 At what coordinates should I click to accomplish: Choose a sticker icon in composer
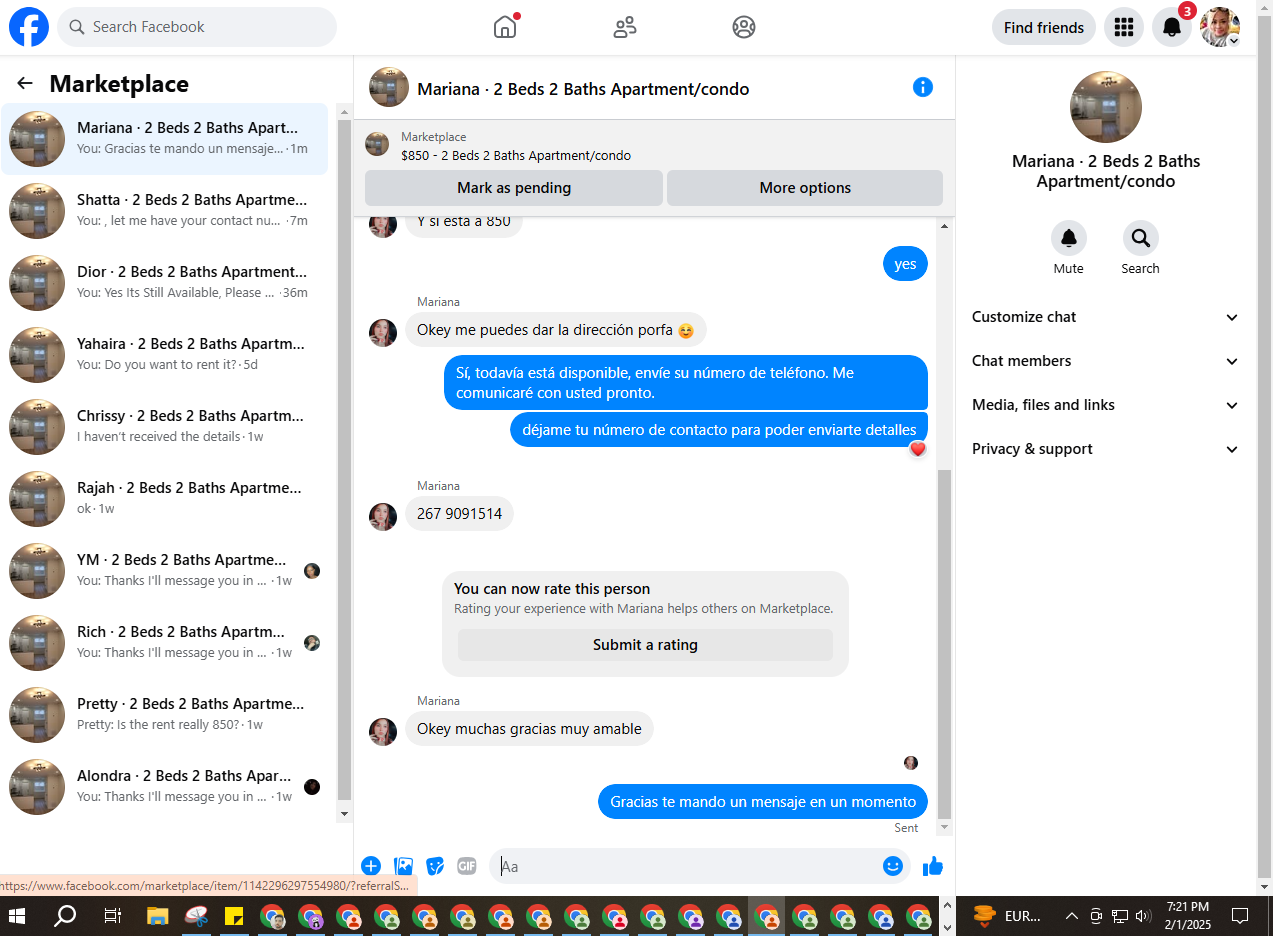[x=435, y=866]
